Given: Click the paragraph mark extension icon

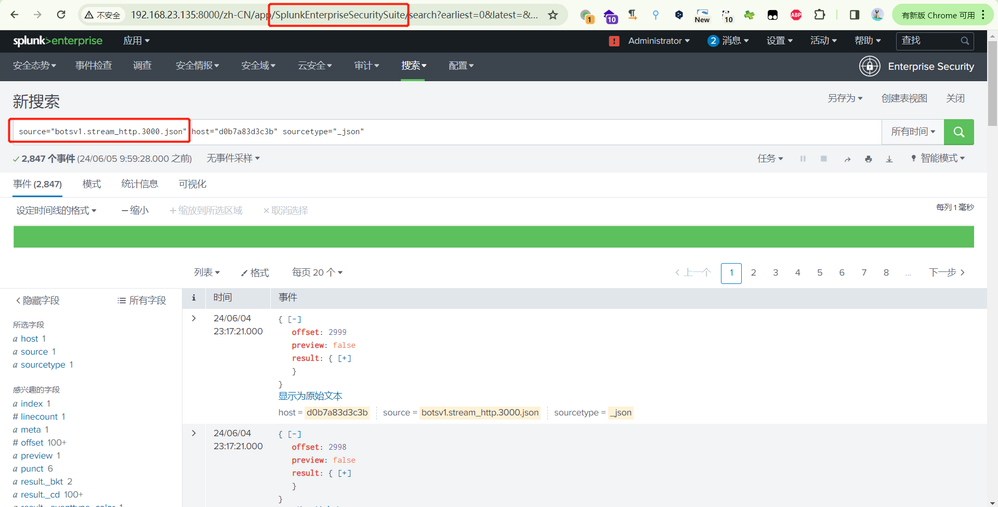Looking at the screenshot, I should [633, 15].
